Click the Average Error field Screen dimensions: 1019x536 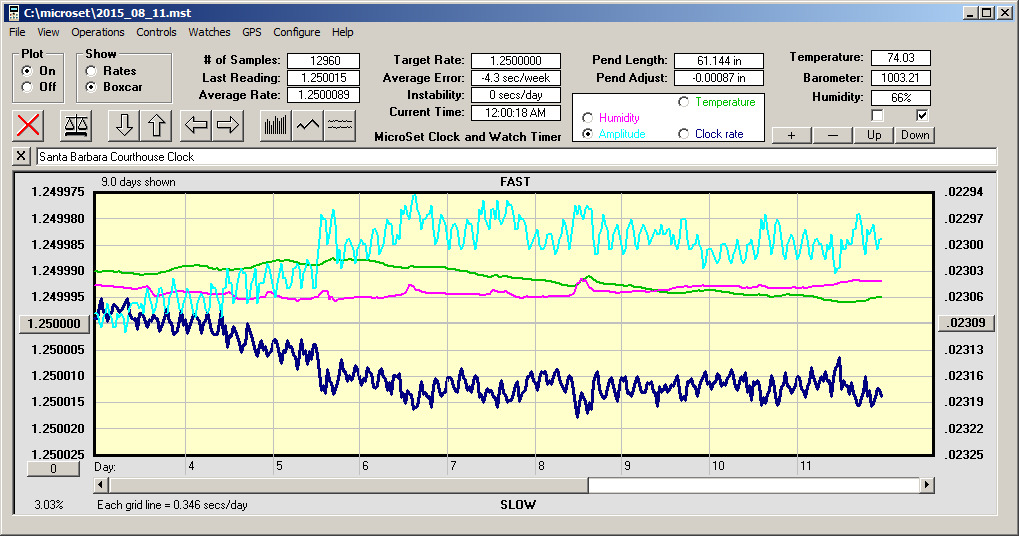point(516,78)
